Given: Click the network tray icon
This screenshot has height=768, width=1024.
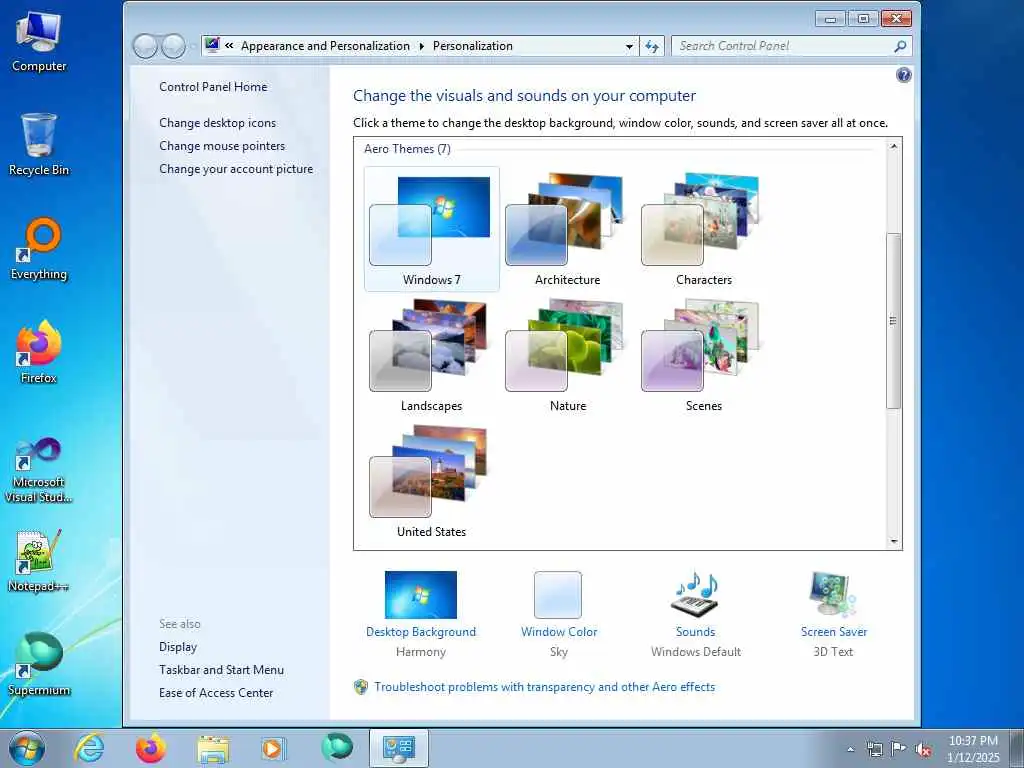Looking at the screenshot, I should (874, 749).
